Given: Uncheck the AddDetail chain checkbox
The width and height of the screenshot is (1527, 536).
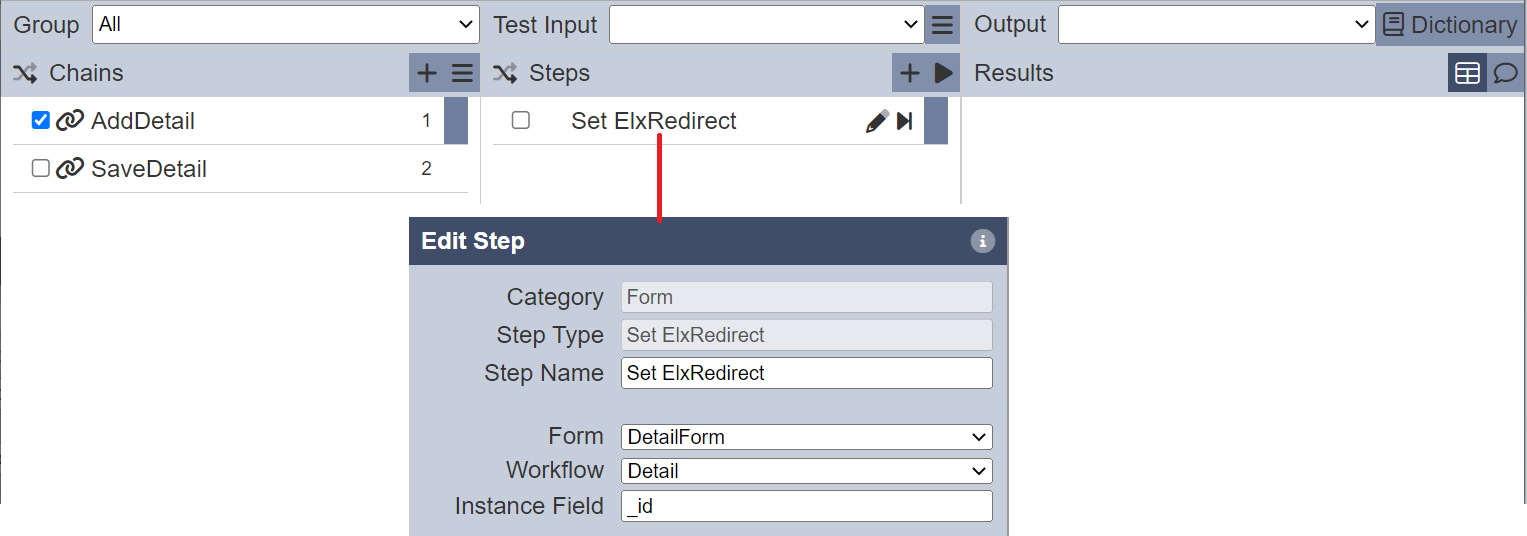Looking at the screenshot, I should [x=41, y=120].
